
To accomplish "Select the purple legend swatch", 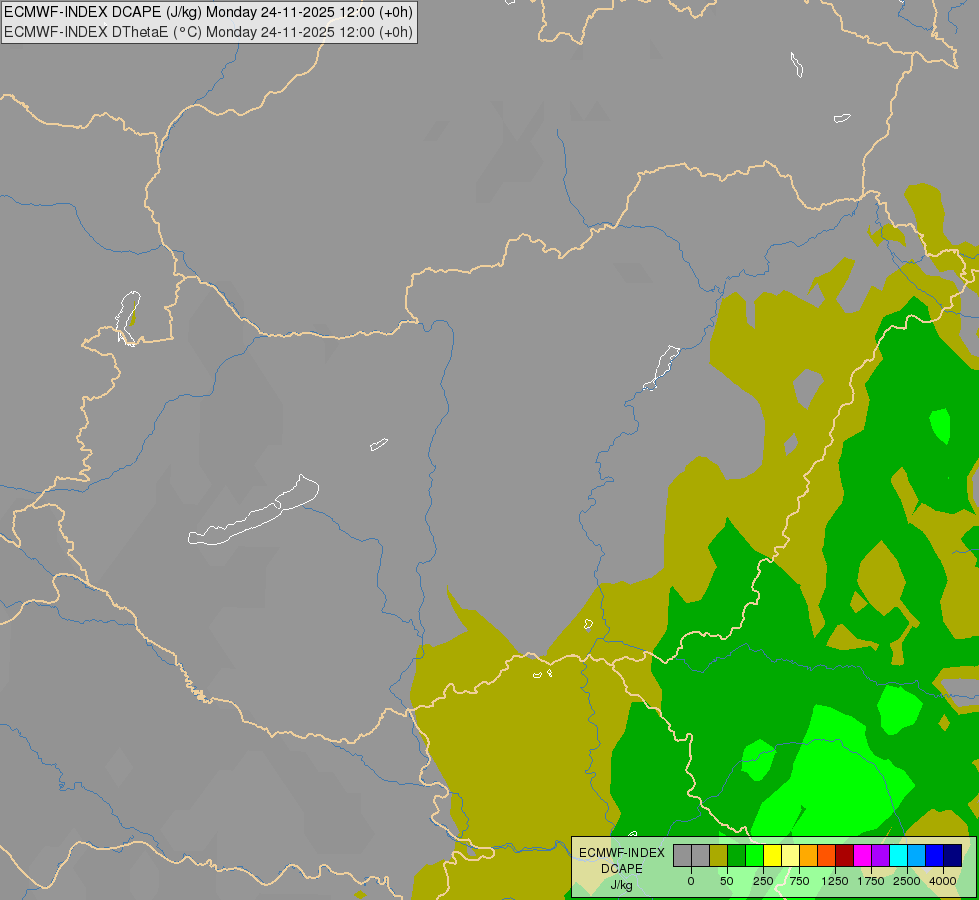I will coord(880,855).
